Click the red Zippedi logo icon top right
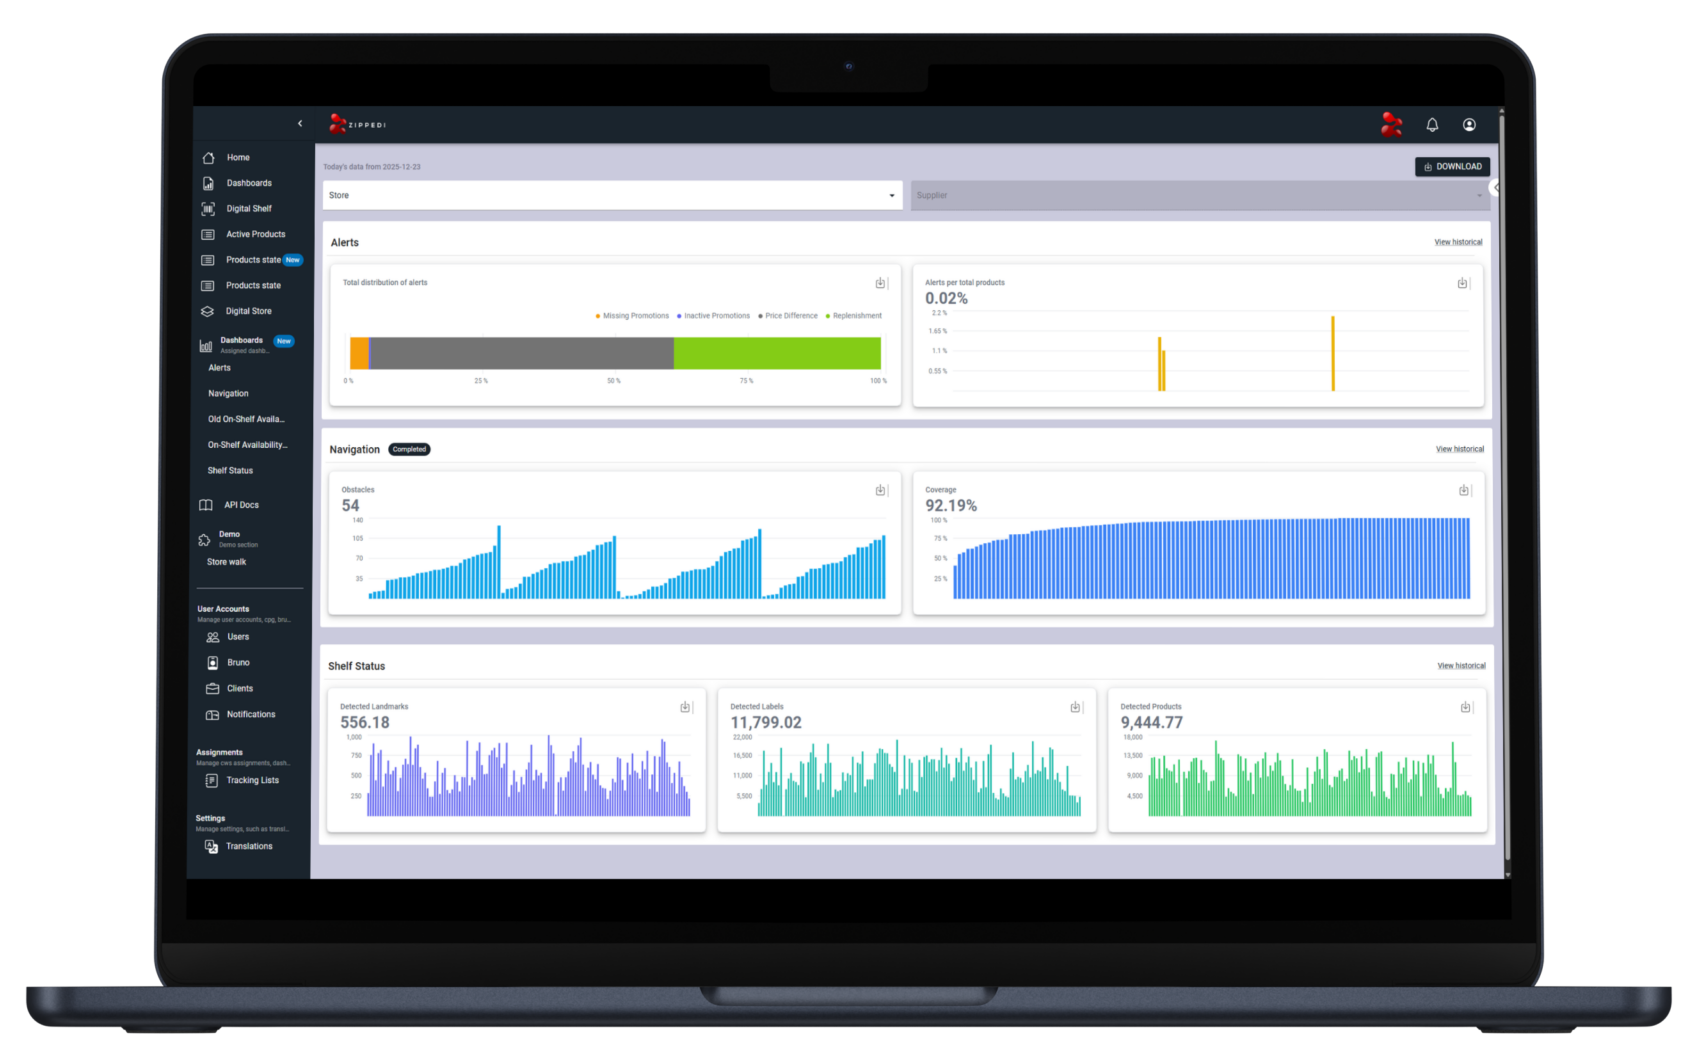This screenshot has height=1058, width=1707. pyautogui.click(x=1391, y=124)
